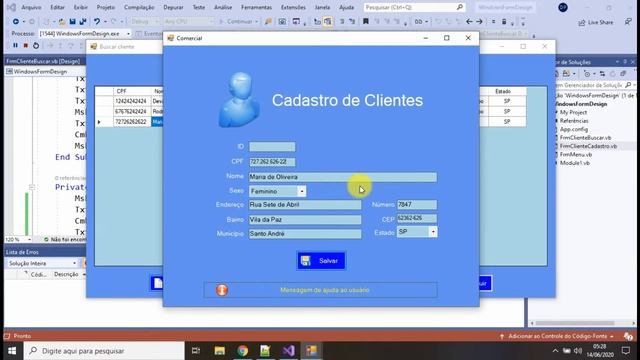Image resolution: width=640 pixels, height=360 pixels.
Task: Click the Salvar button on the Cadastro form
Action: [321, 260]
